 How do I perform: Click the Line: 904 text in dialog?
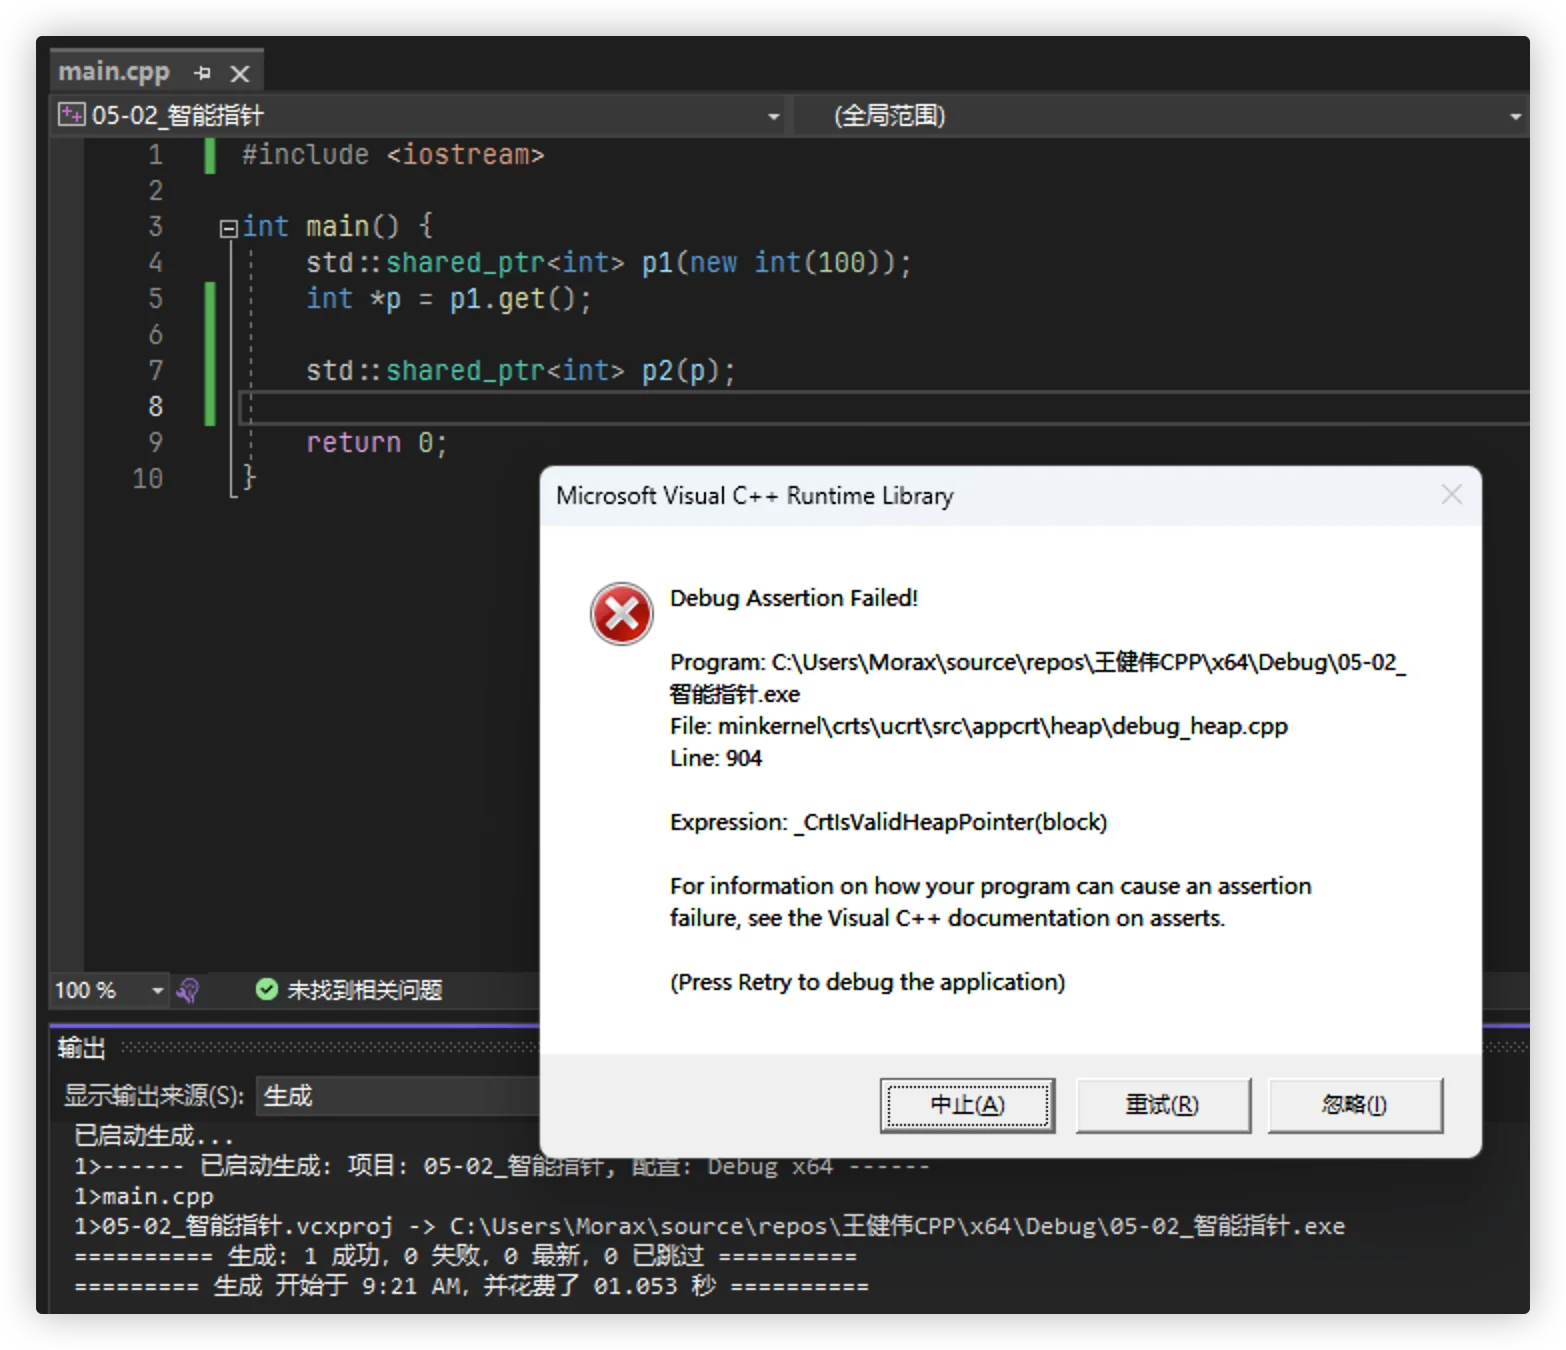[x=716, y=758]
